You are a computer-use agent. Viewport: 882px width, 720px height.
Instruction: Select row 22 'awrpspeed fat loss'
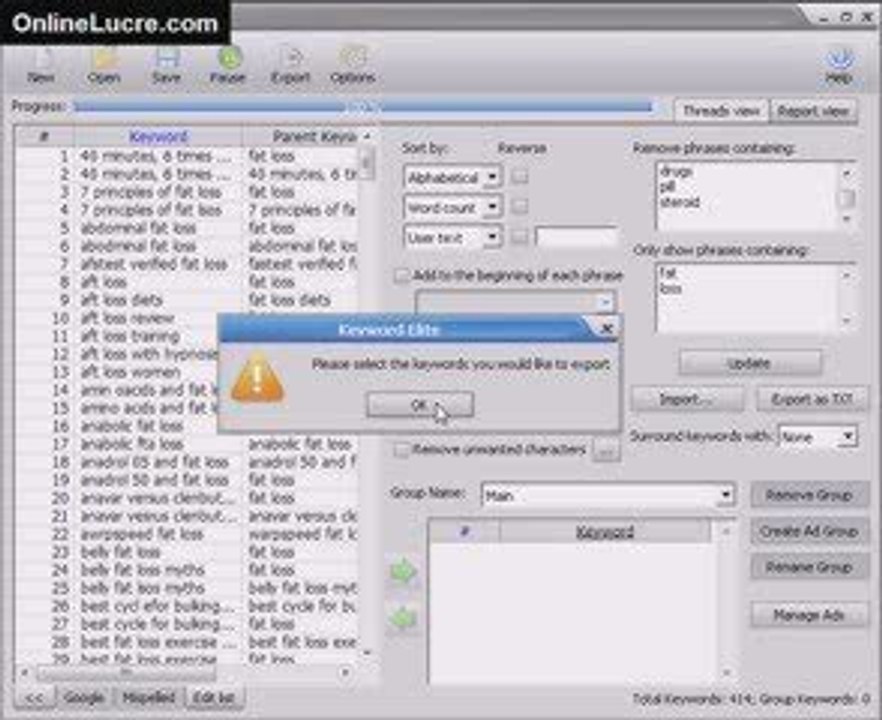(187, 534)
